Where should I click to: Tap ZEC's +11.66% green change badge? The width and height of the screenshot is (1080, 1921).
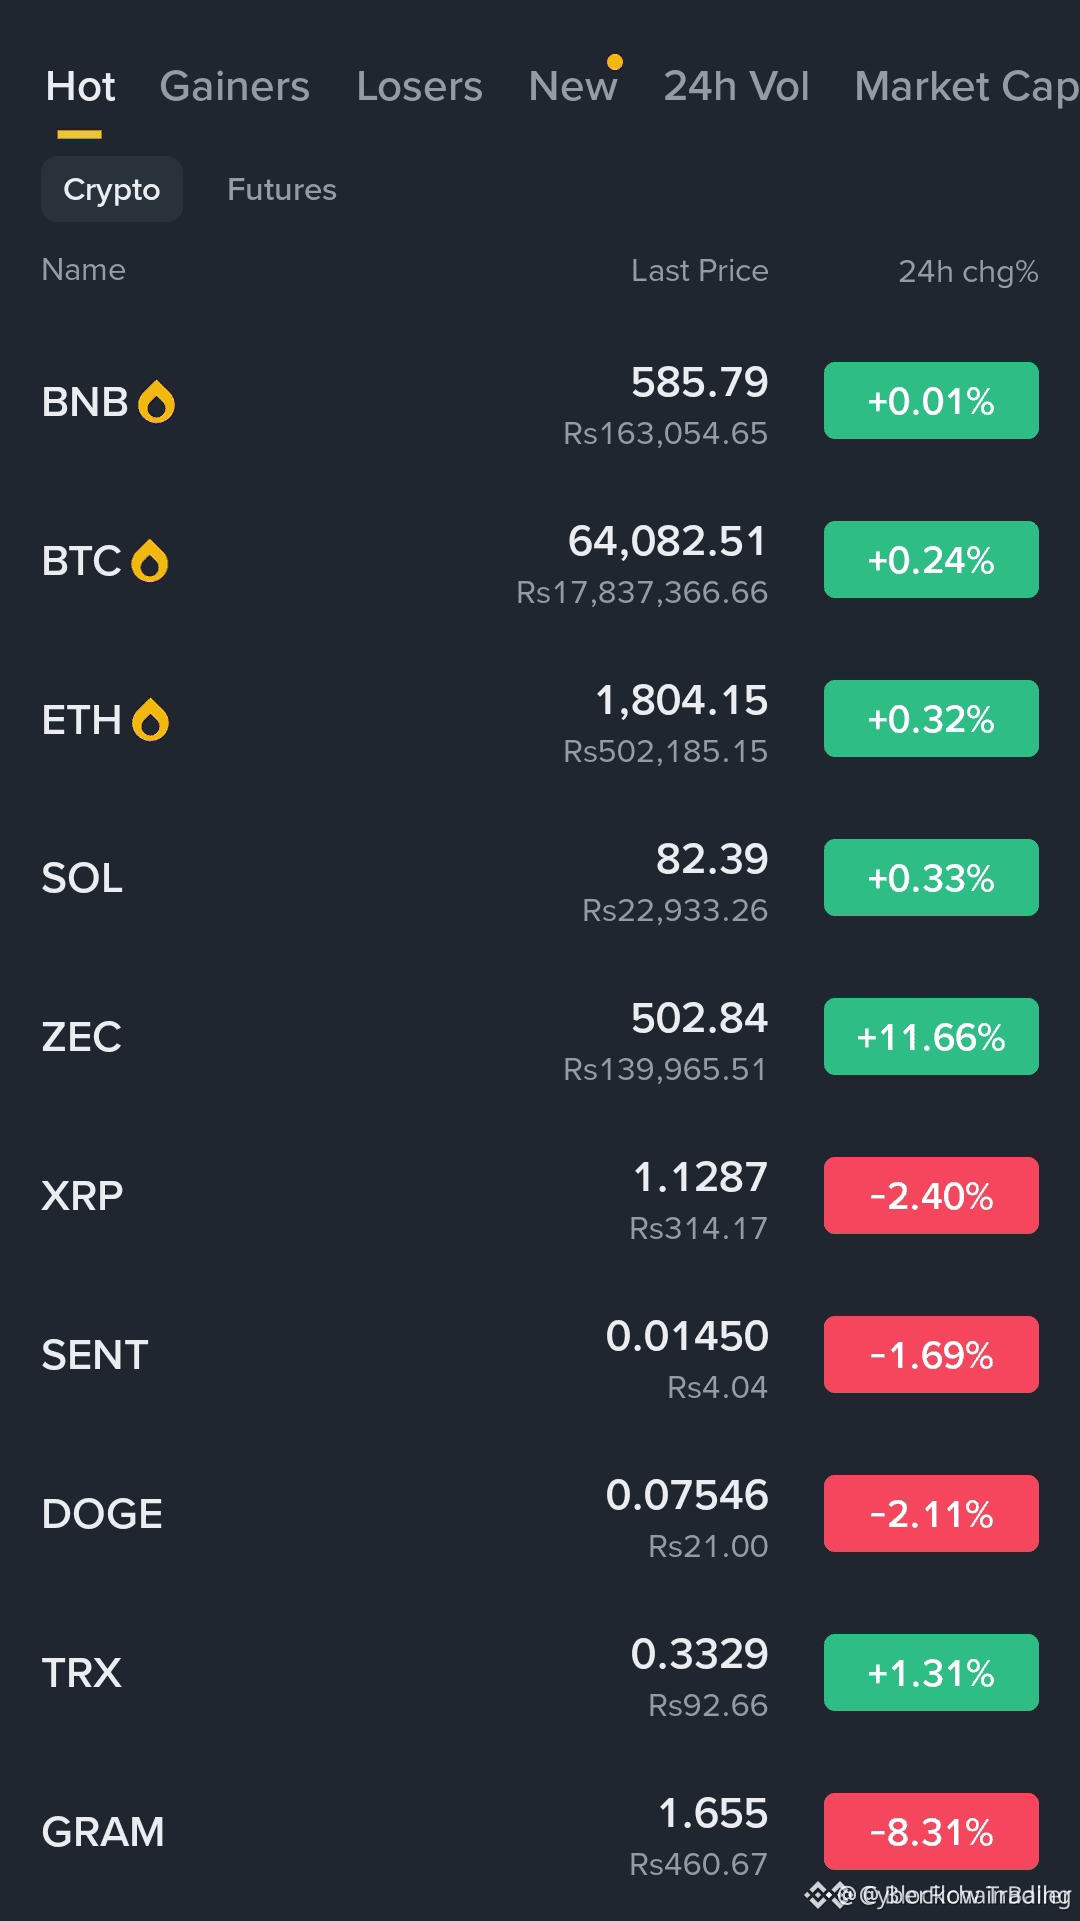pos(931,1037)
